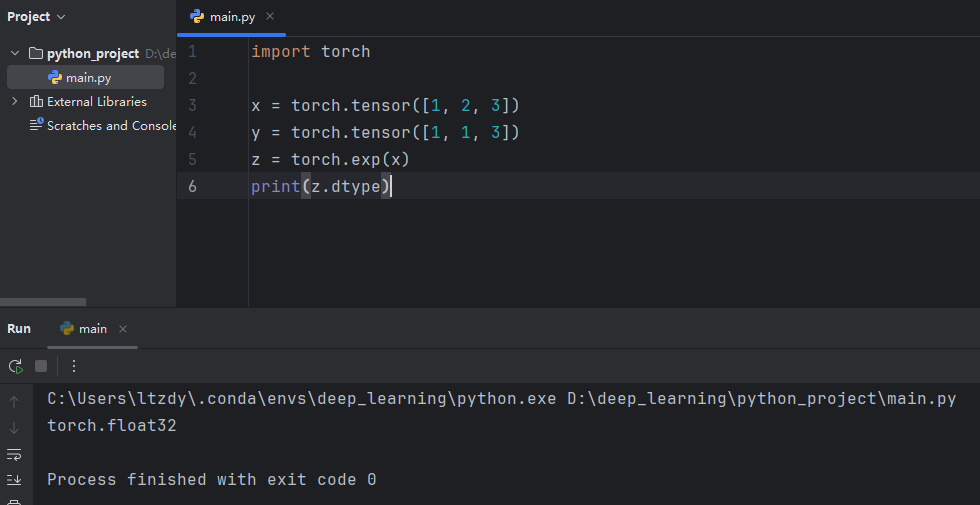The image size is (980, 505).
Task: Toggle scroll to end of console
Action: click(14, 480)
